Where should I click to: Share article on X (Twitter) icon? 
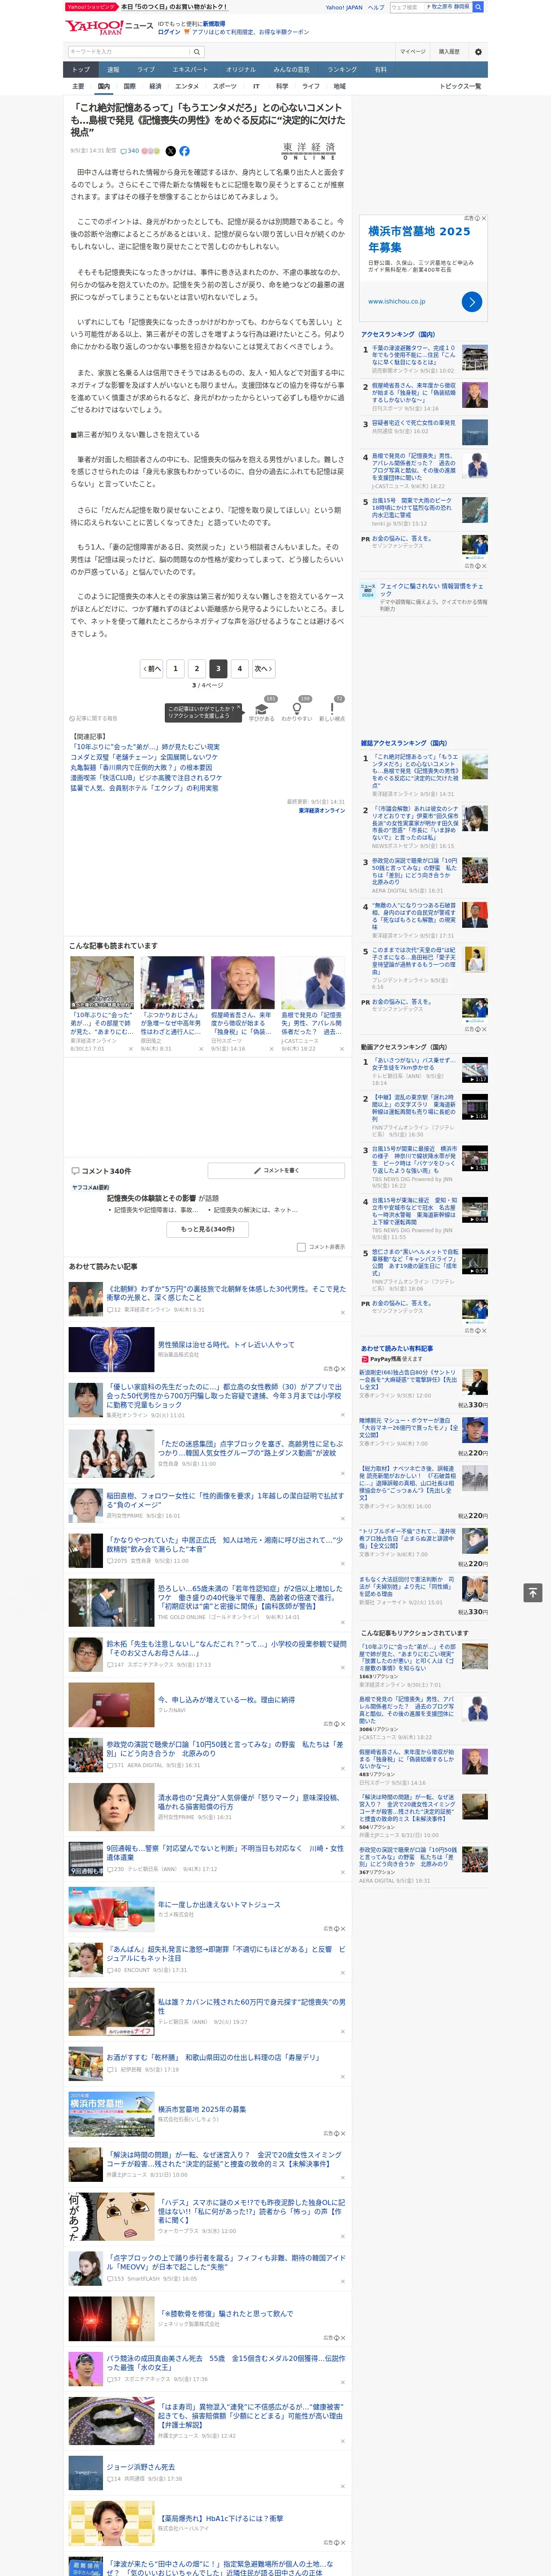(170, 151)
